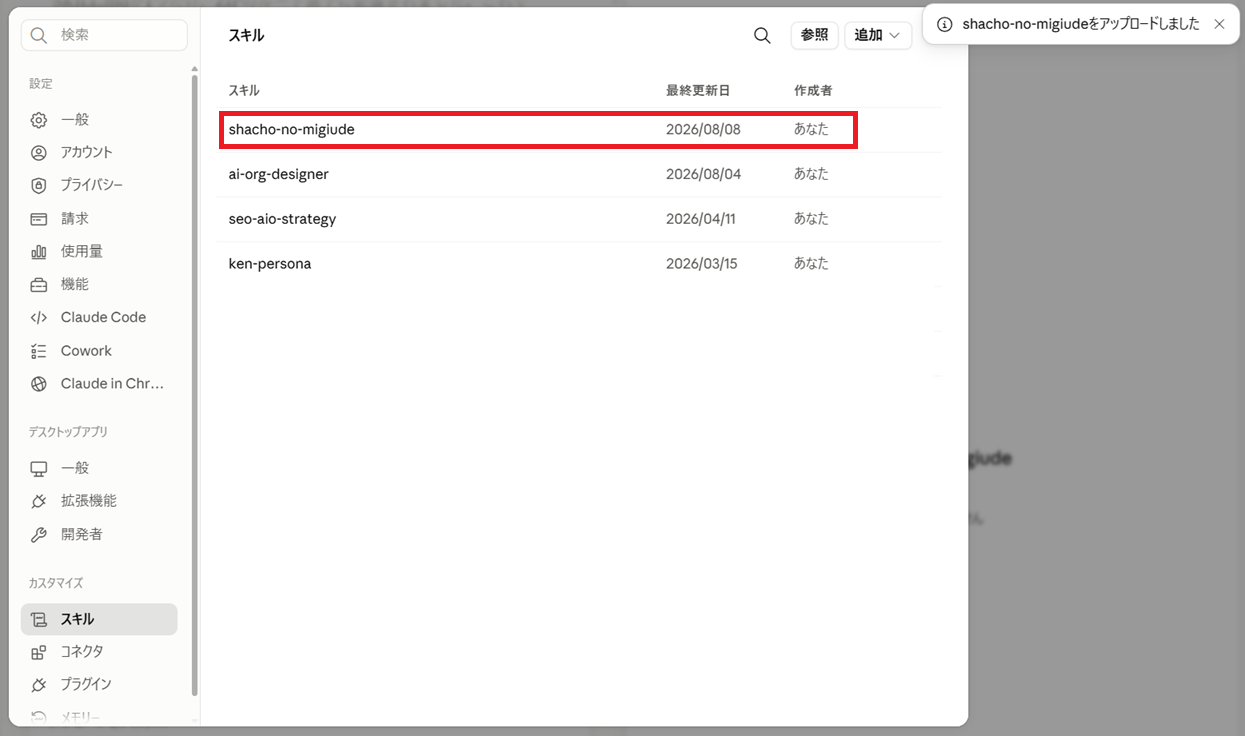Click the スキル sidebar icon
The height and width of the screenshot is (736, 1245).
(x=39, y=620)
